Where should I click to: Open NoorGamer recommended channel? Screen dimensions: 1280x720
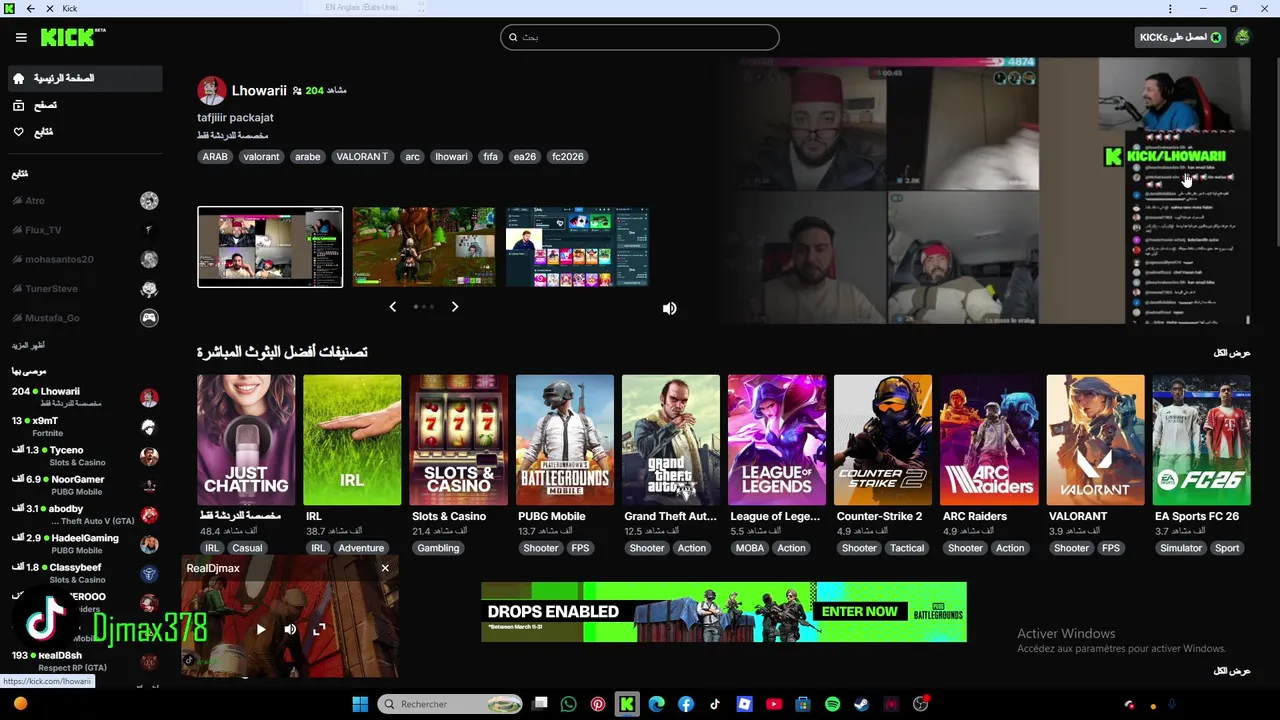click(x=85, y=485)
